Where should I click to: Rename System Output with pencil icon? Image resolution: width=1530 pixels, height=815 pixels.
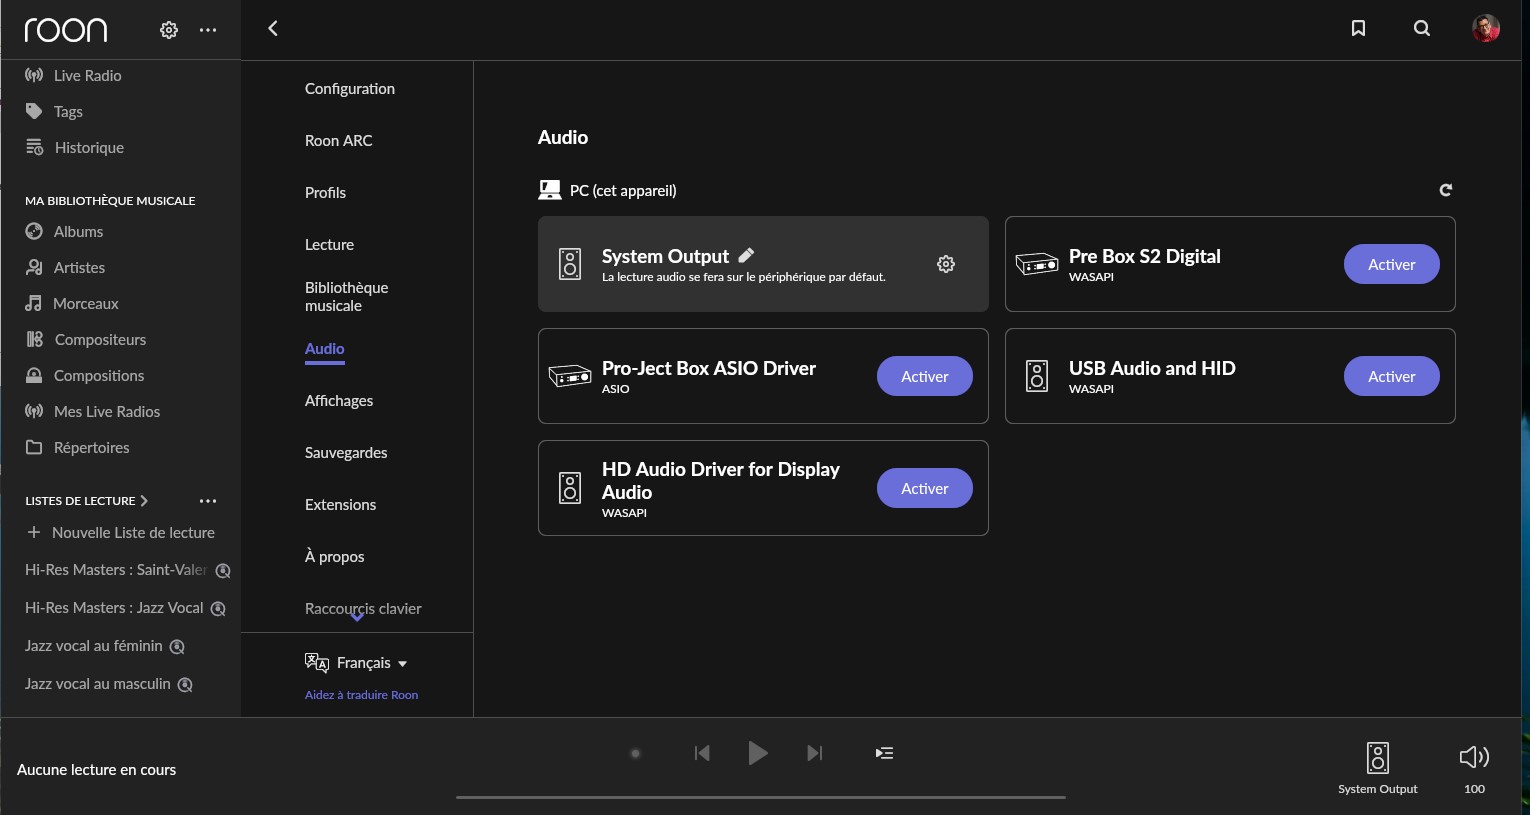(746, 255)
